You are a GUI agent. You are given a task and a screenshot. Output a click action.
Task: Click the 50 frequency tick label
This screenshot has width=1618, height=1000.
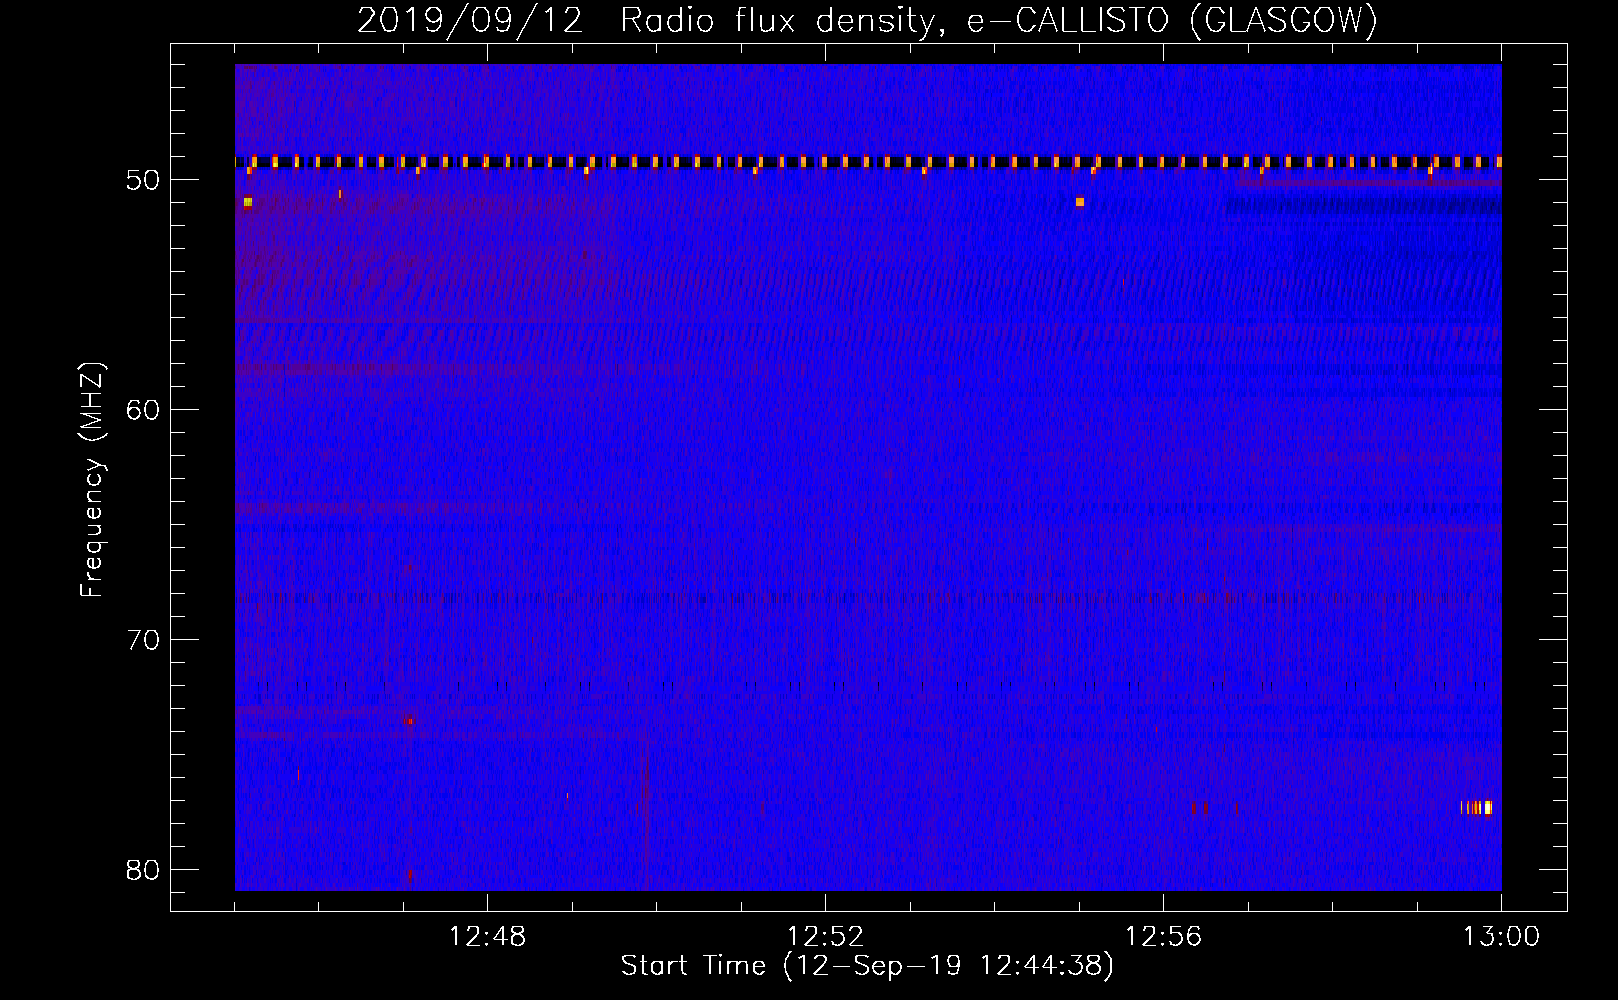(x=143, y=180)
